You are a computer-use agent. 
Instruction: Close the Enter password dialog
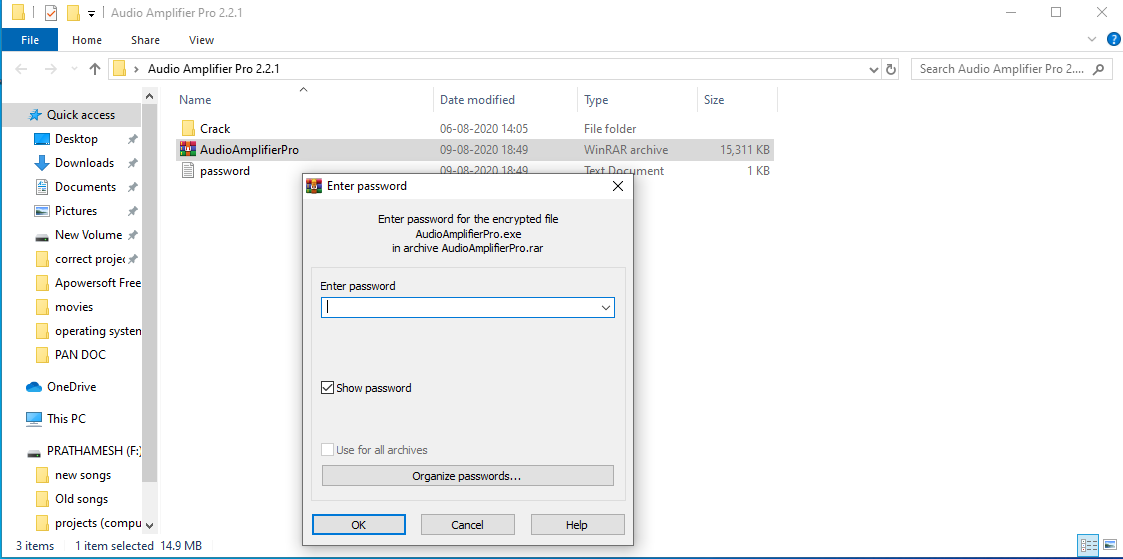618,186
